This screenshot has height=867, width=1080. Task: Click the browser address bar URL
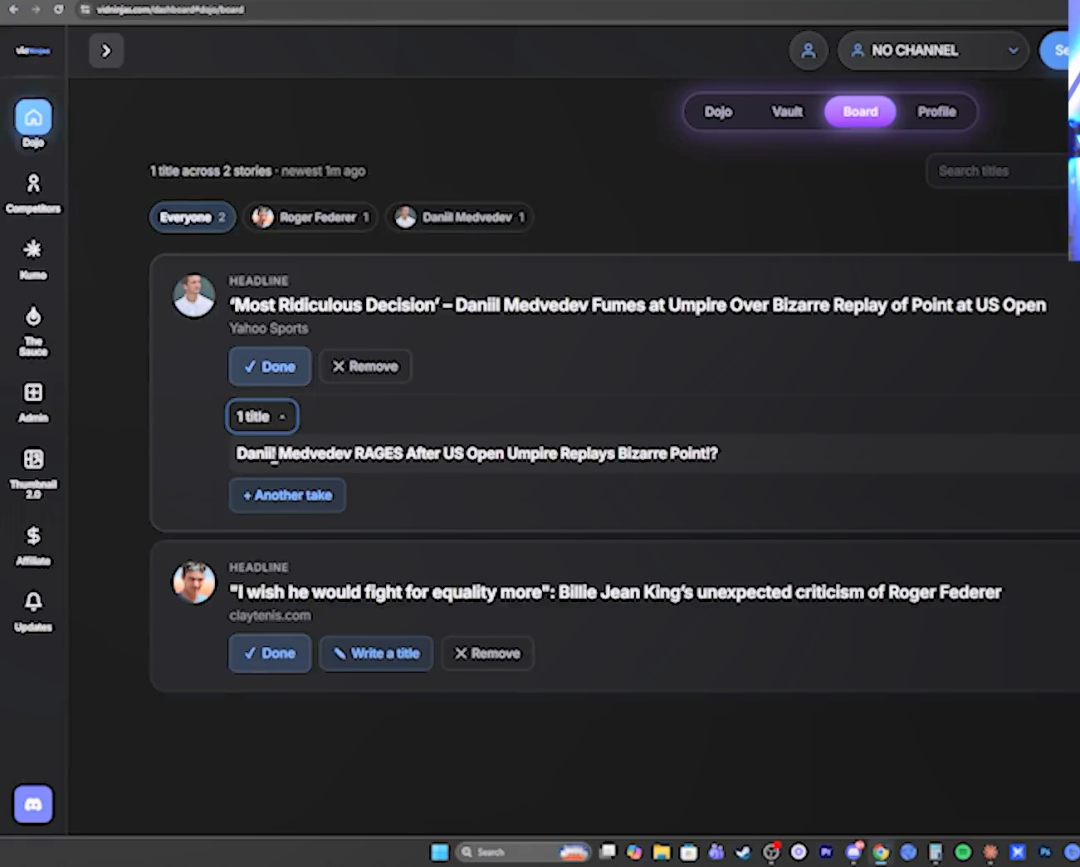[x=170, y=10]
